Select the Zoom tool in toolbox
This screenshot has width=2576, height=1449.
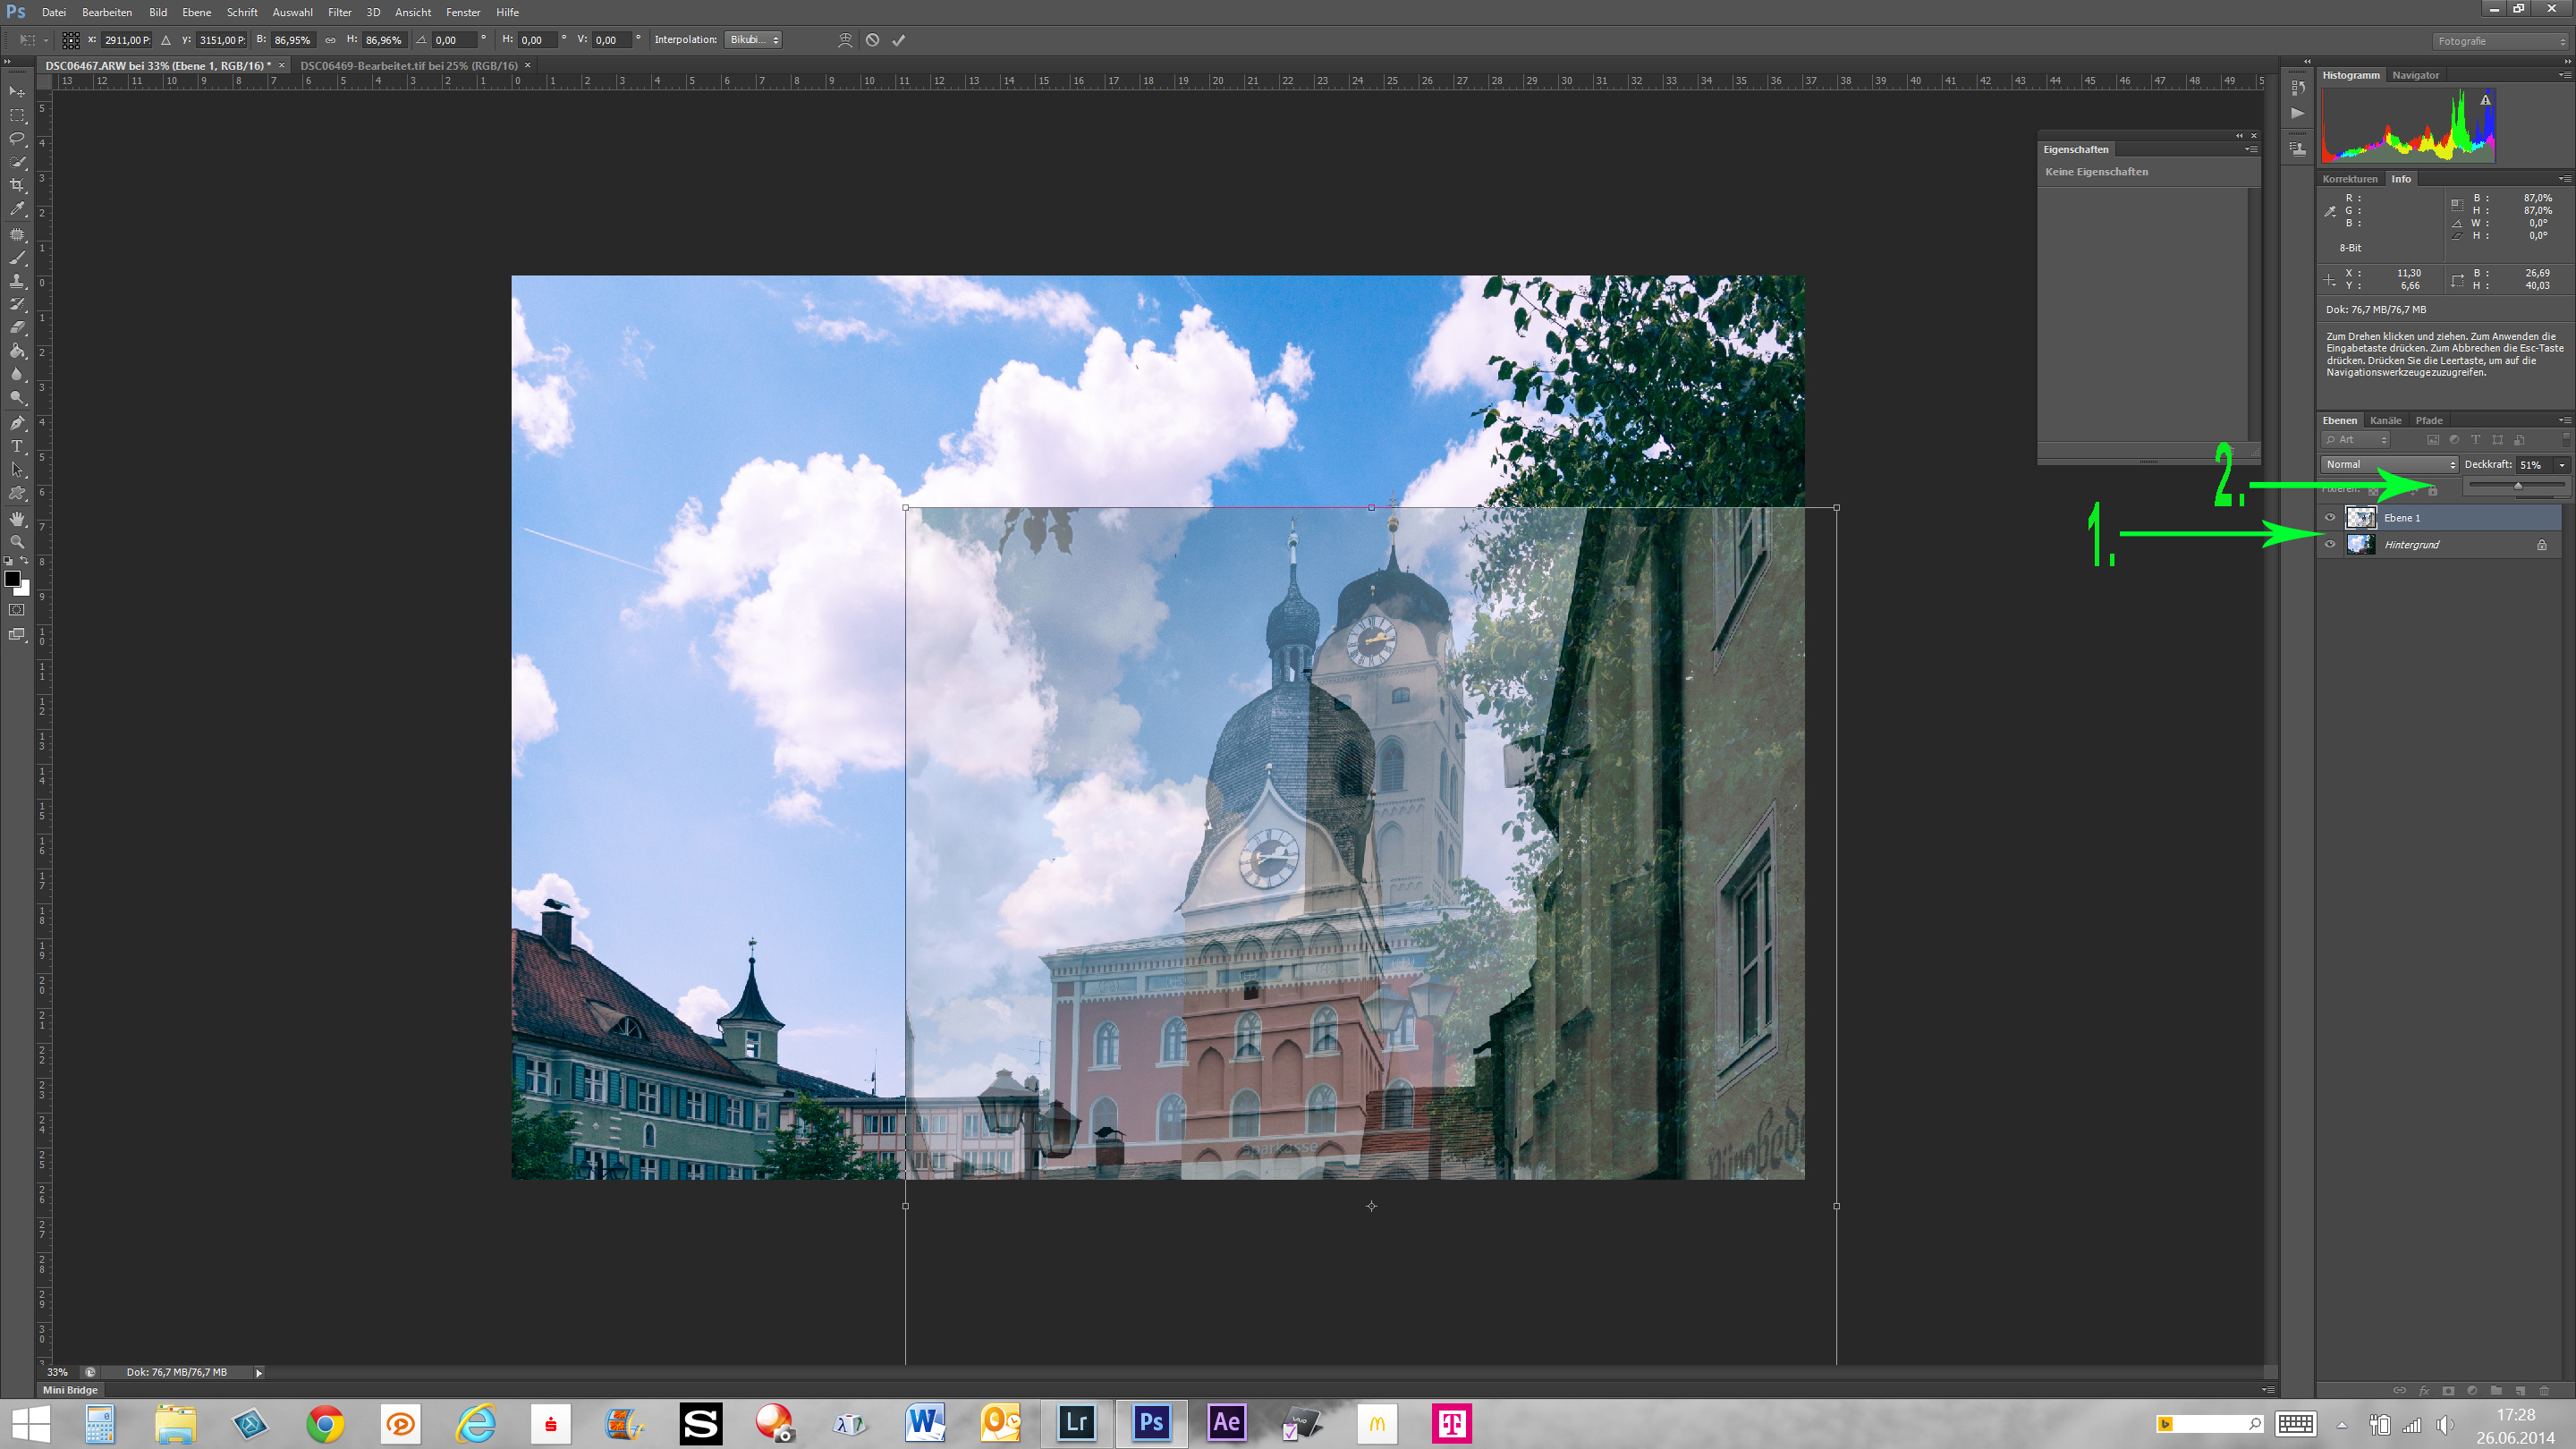point(17,541)
